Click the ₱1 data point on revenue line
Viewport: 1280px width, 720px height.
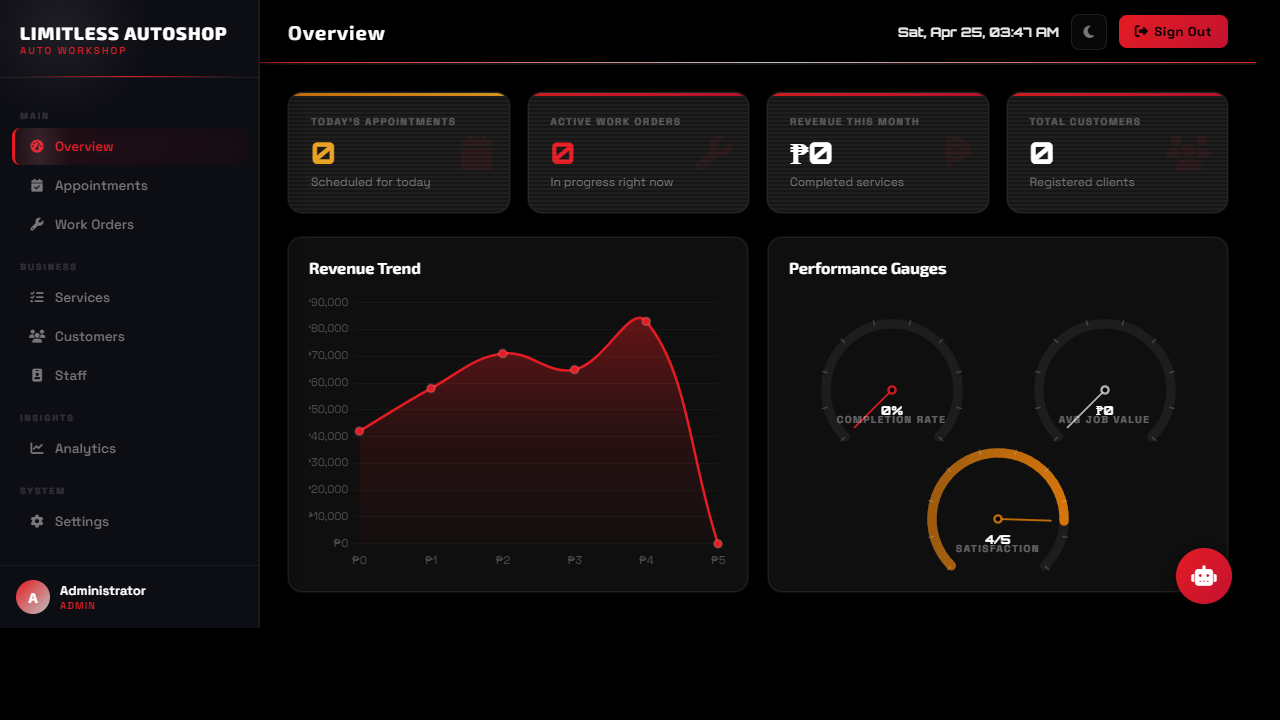tap(431, 388)
